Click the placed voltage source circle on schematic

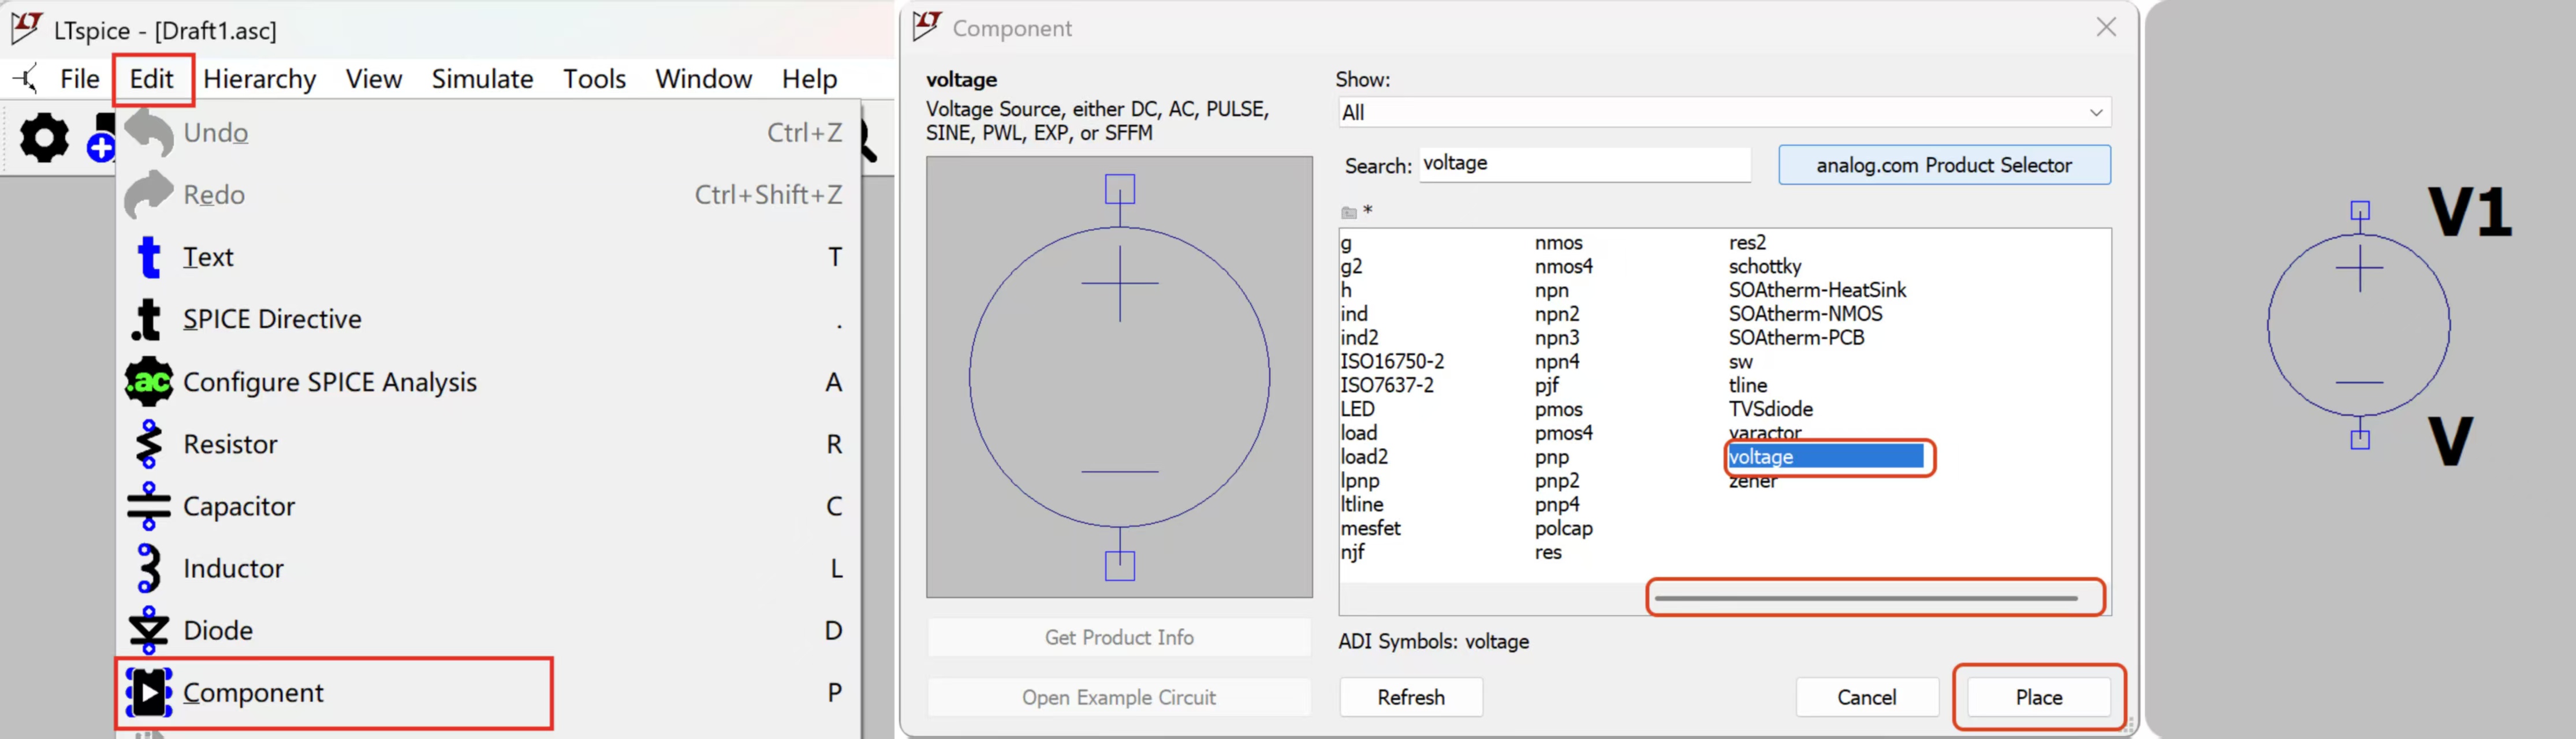pyautogui.click(x=2359, y=325)
